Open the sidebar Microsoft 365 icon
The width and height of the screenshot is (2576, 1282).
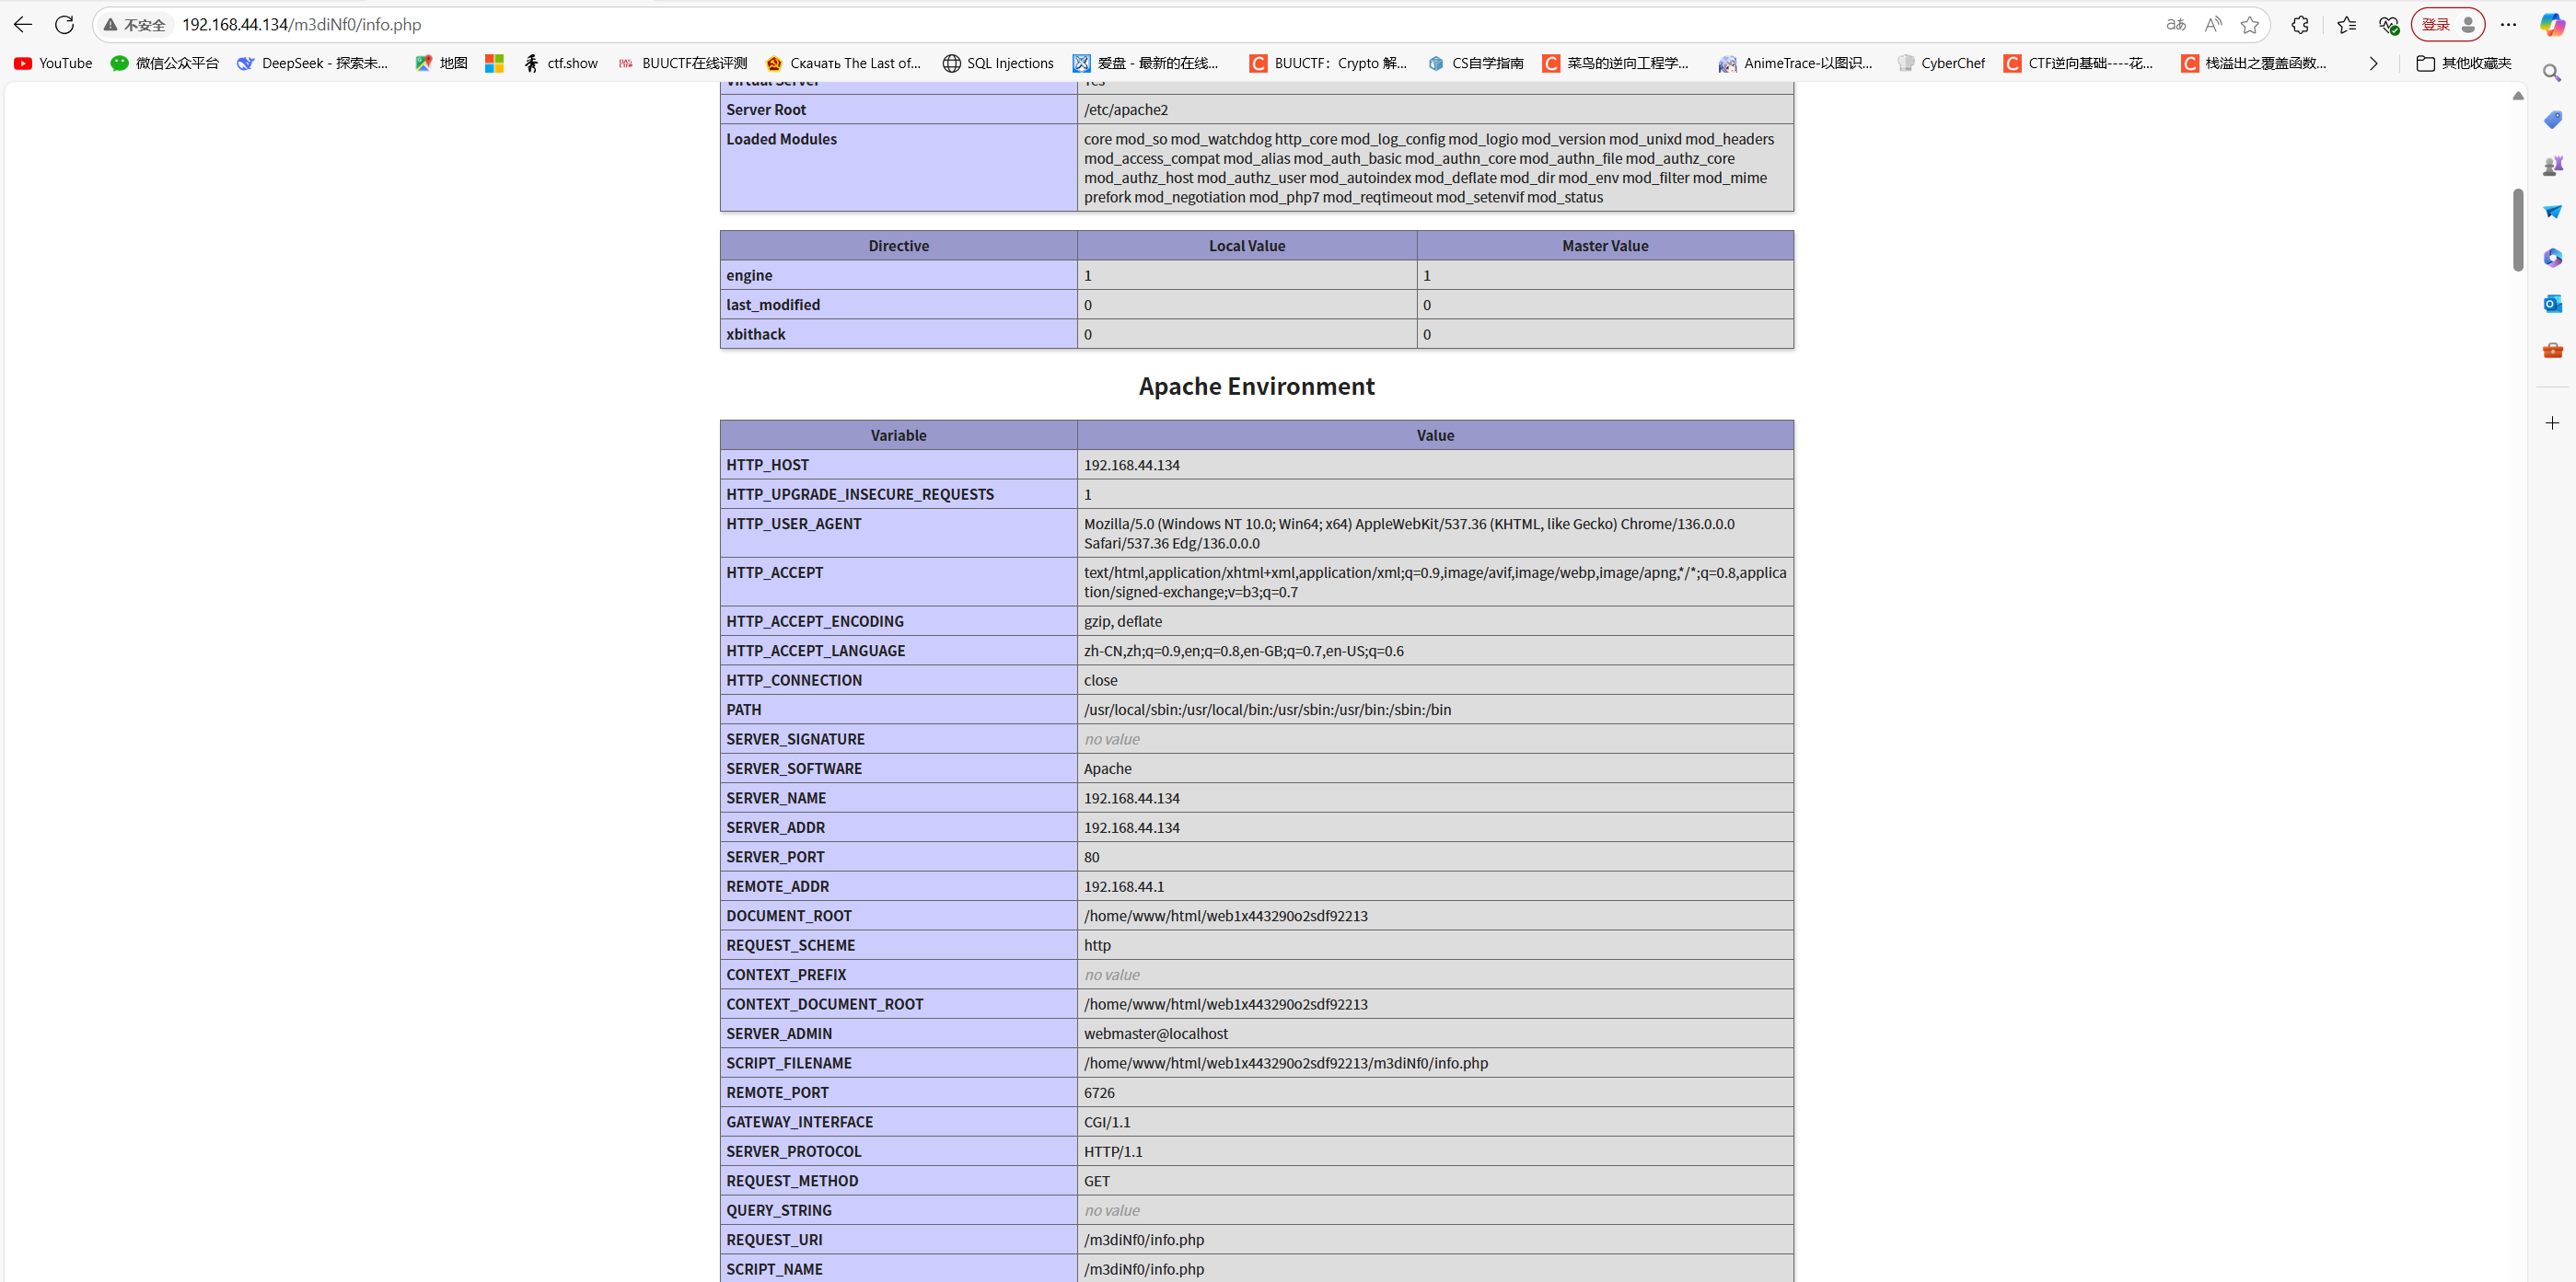tap(2552, 257)
